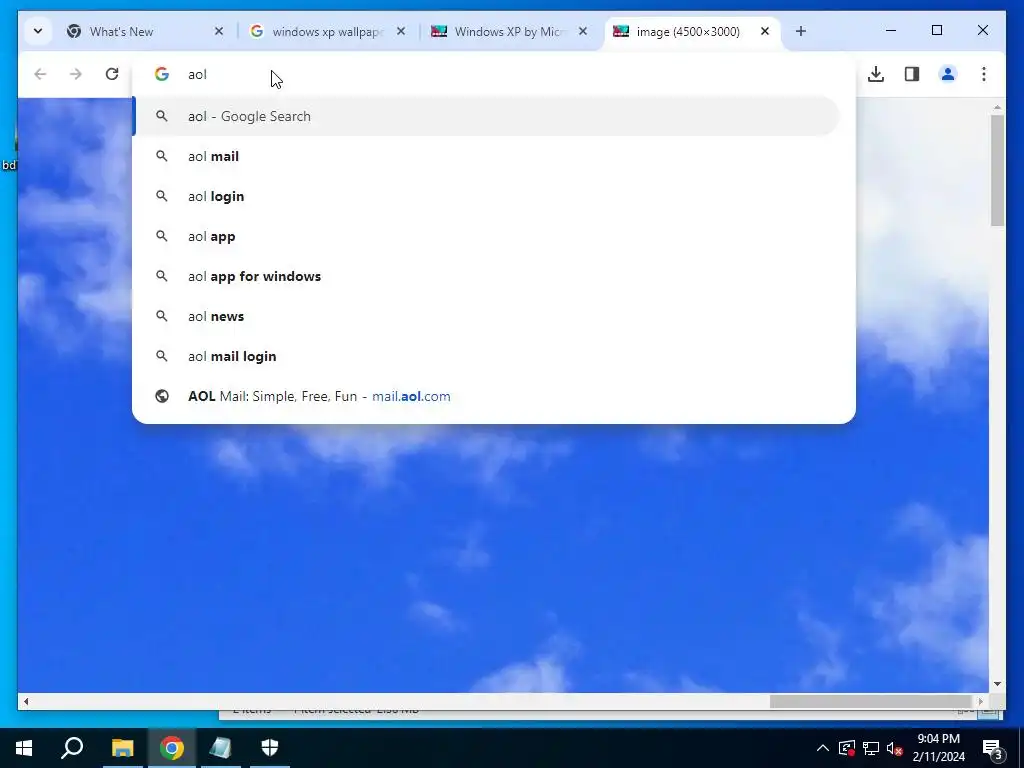Go back to previous page
Viewport: 1024px width, 768px height.
[x=40, y=74]
